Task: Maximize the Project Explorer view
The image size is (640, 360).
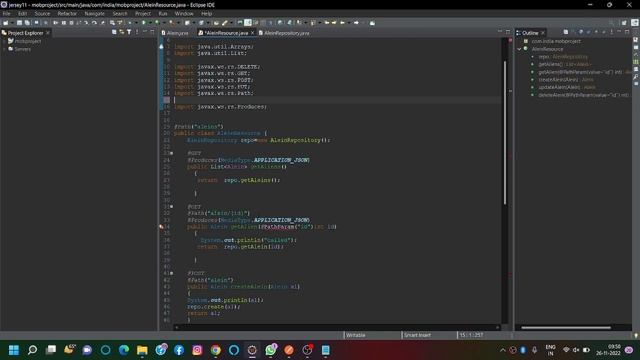Action: pyautogui.click(x=152, y=32)
